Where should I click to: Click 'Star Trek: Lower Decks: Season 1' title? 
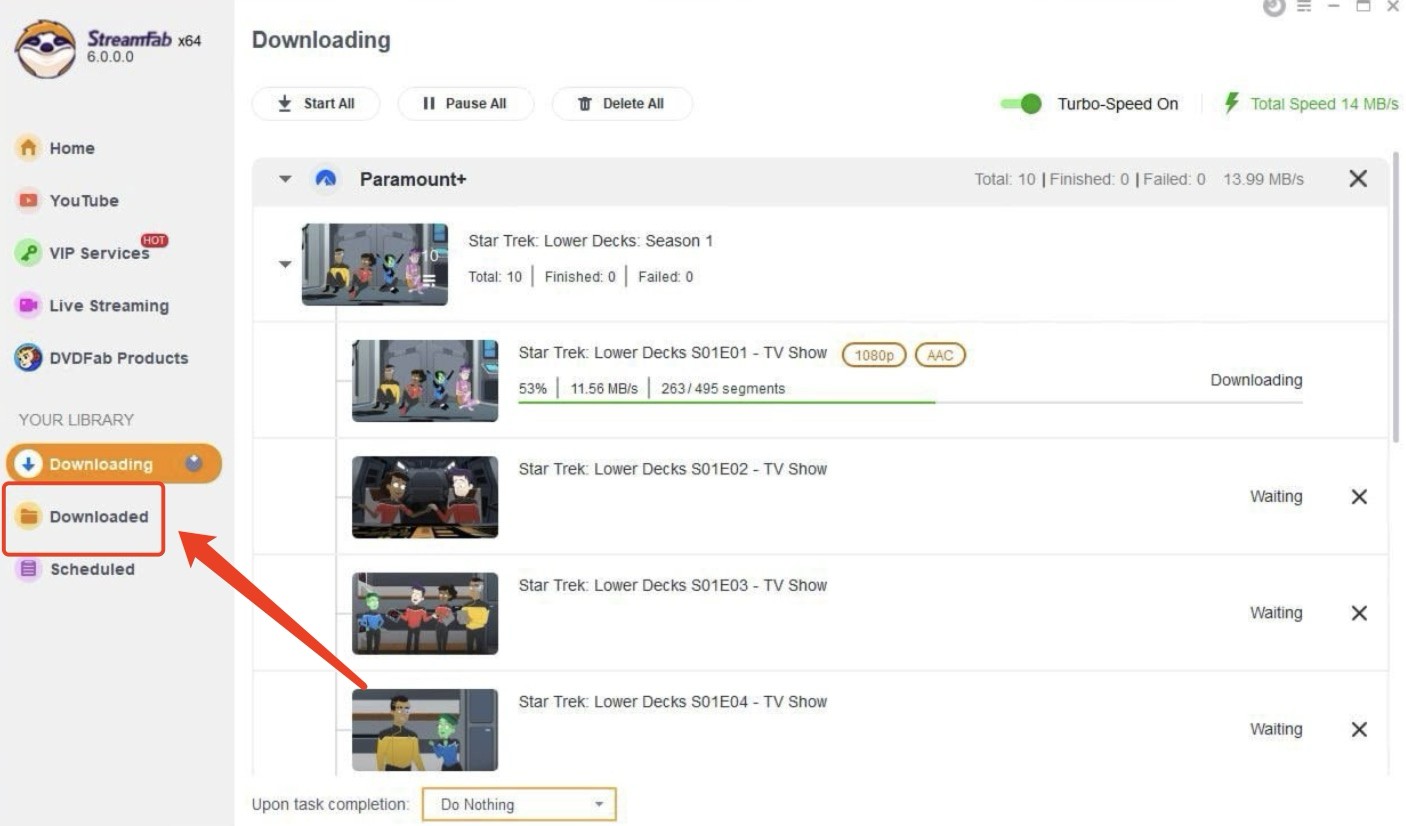[x=591, y=241]
